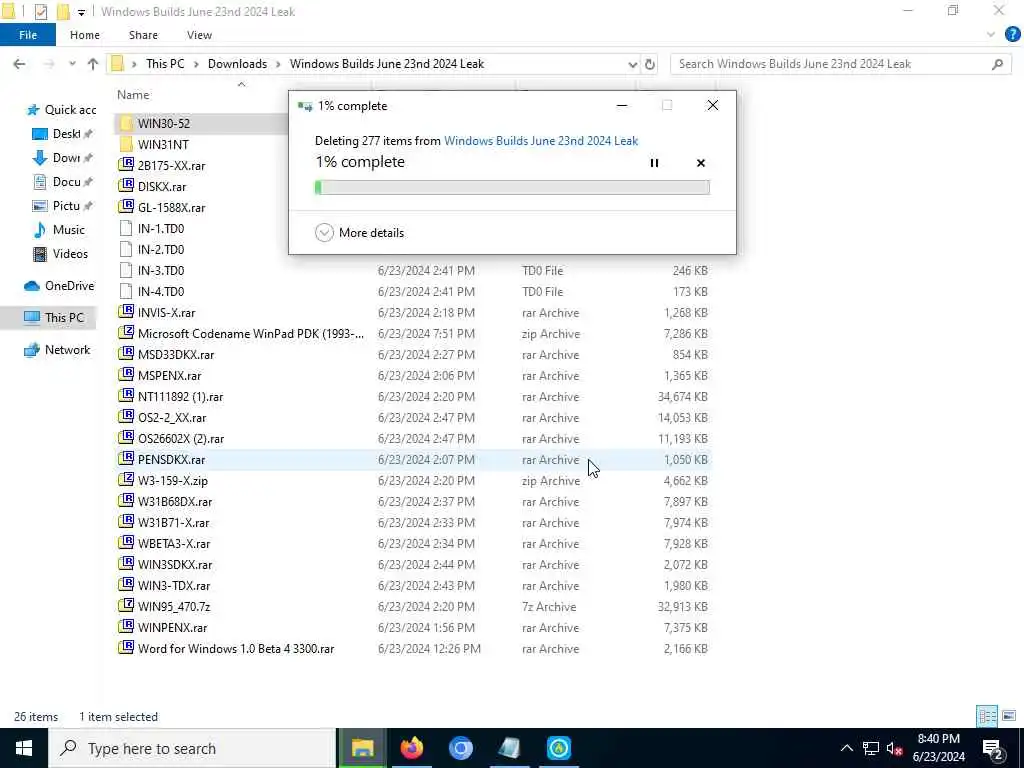Select Desktop in navigation pane
Image resolution: width=1024 pixels, height=768 pixels.
coord(63,134)
